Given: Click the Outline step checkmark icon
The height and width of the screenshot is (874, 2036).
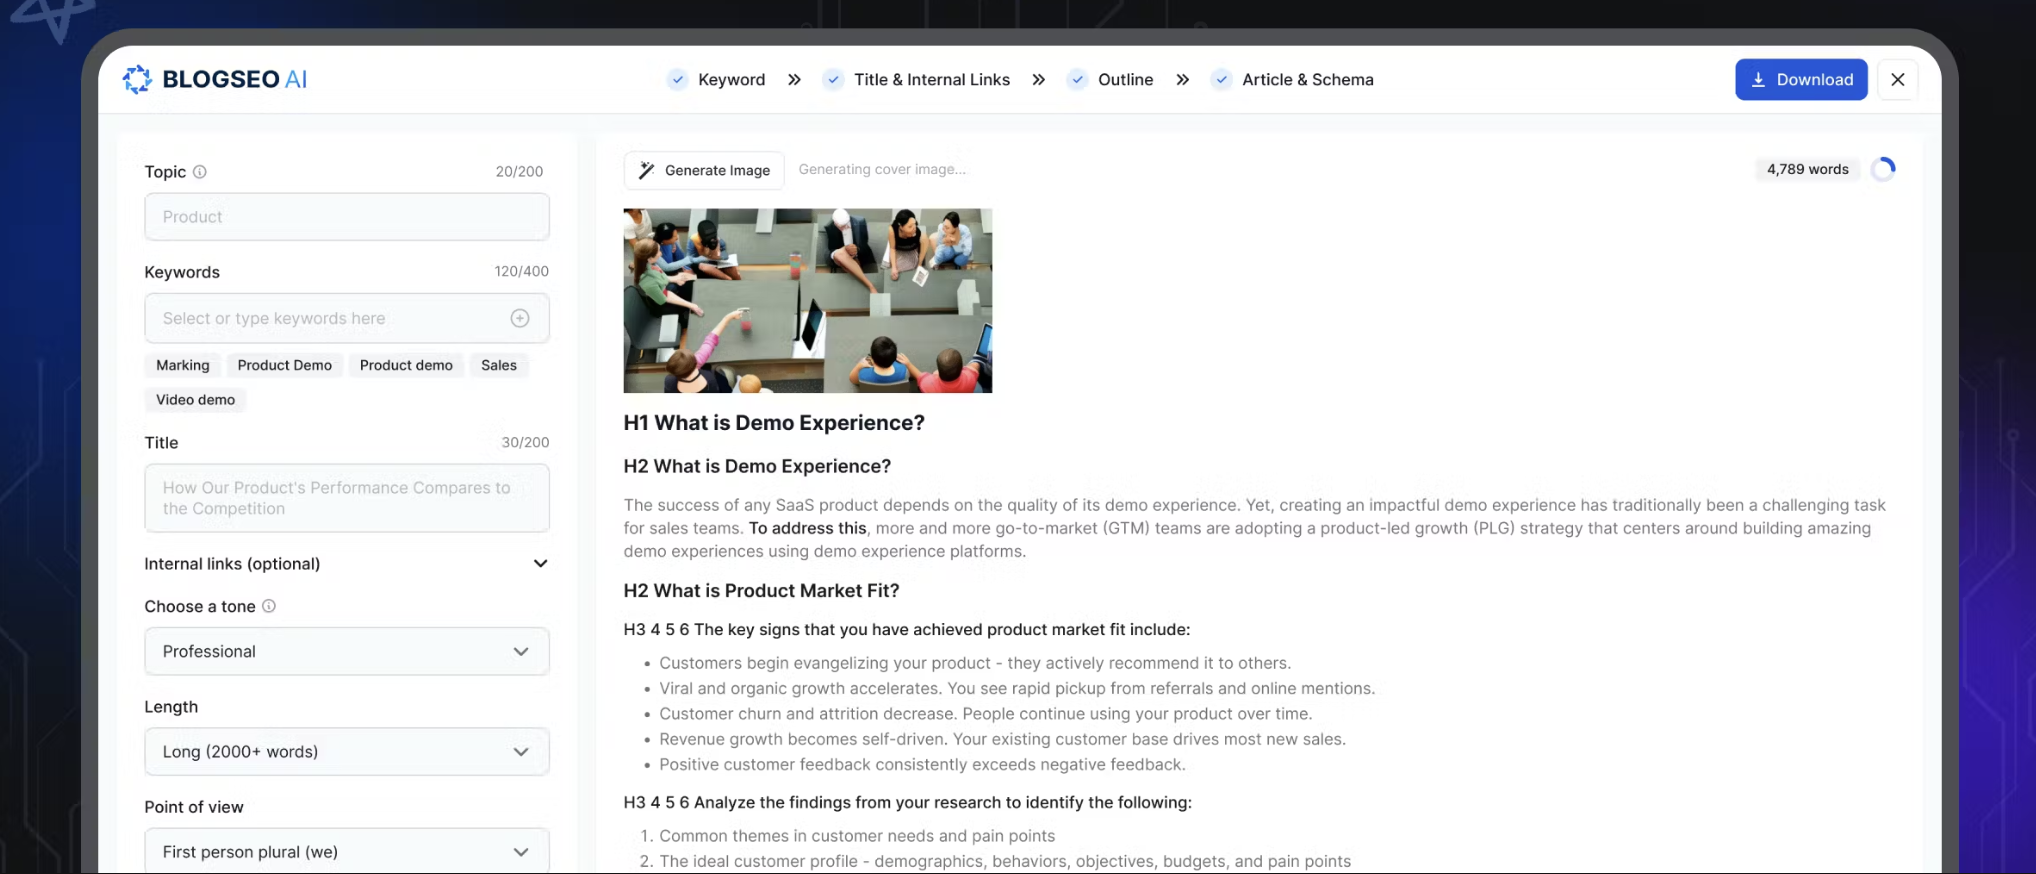Looking at the screenshot, I should pos(1077,79).
